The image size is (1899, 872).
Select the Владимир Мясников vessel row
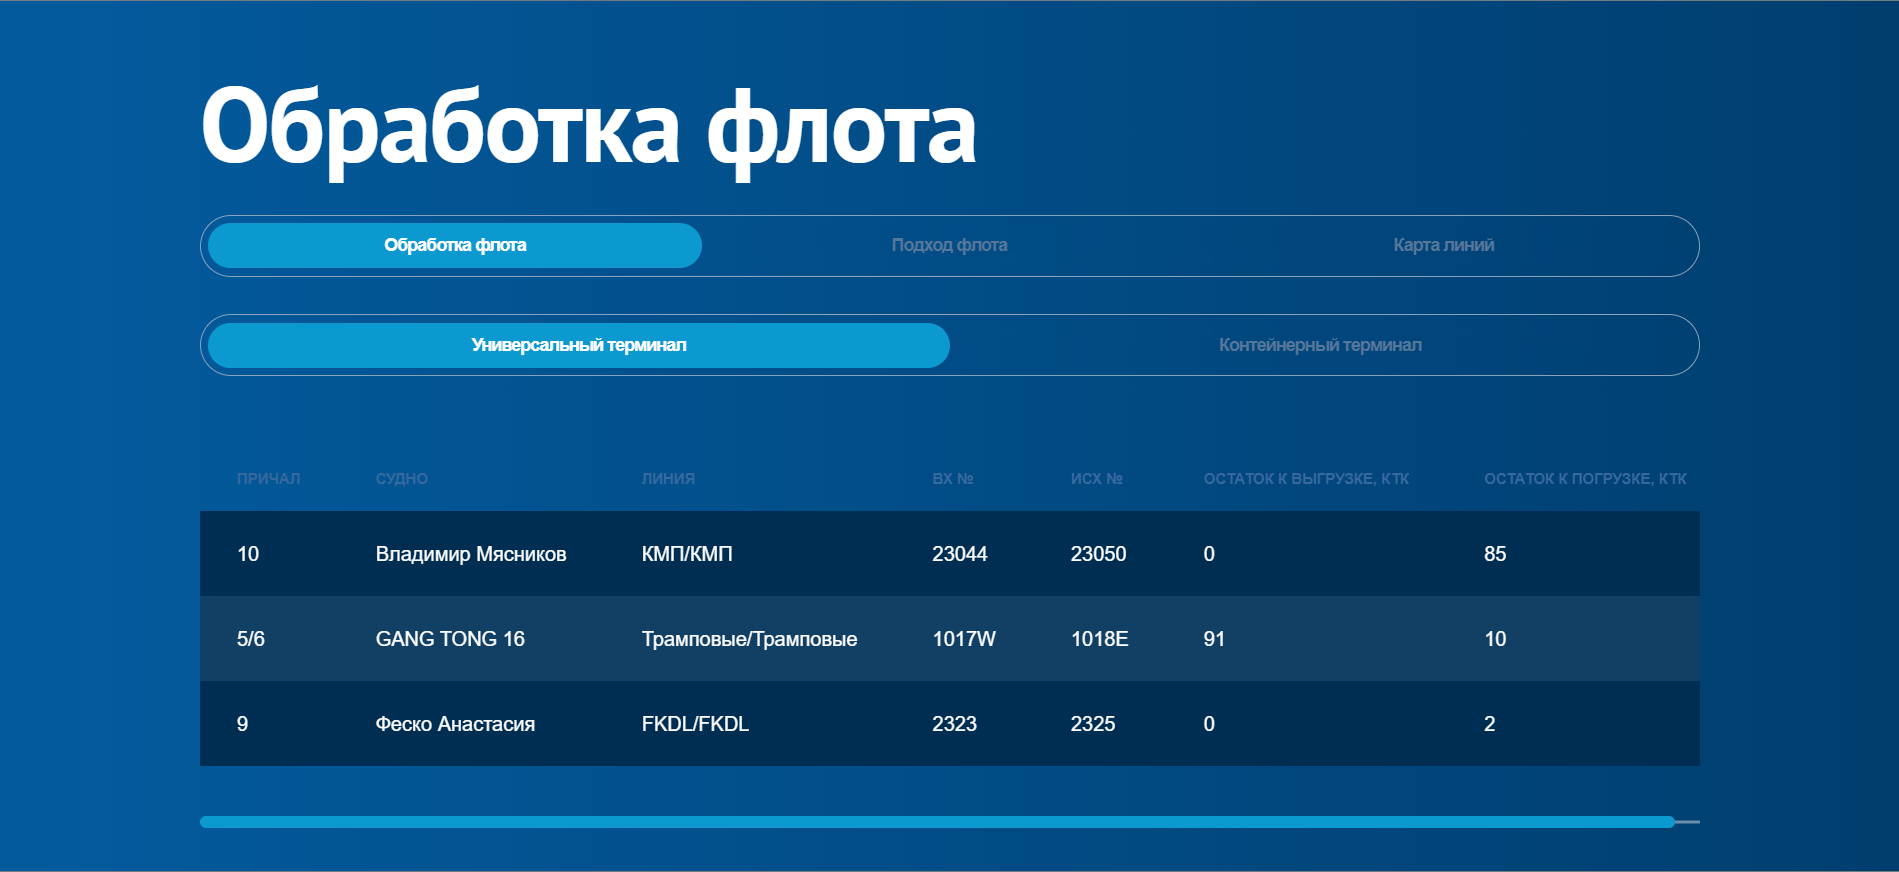point(950,554)
